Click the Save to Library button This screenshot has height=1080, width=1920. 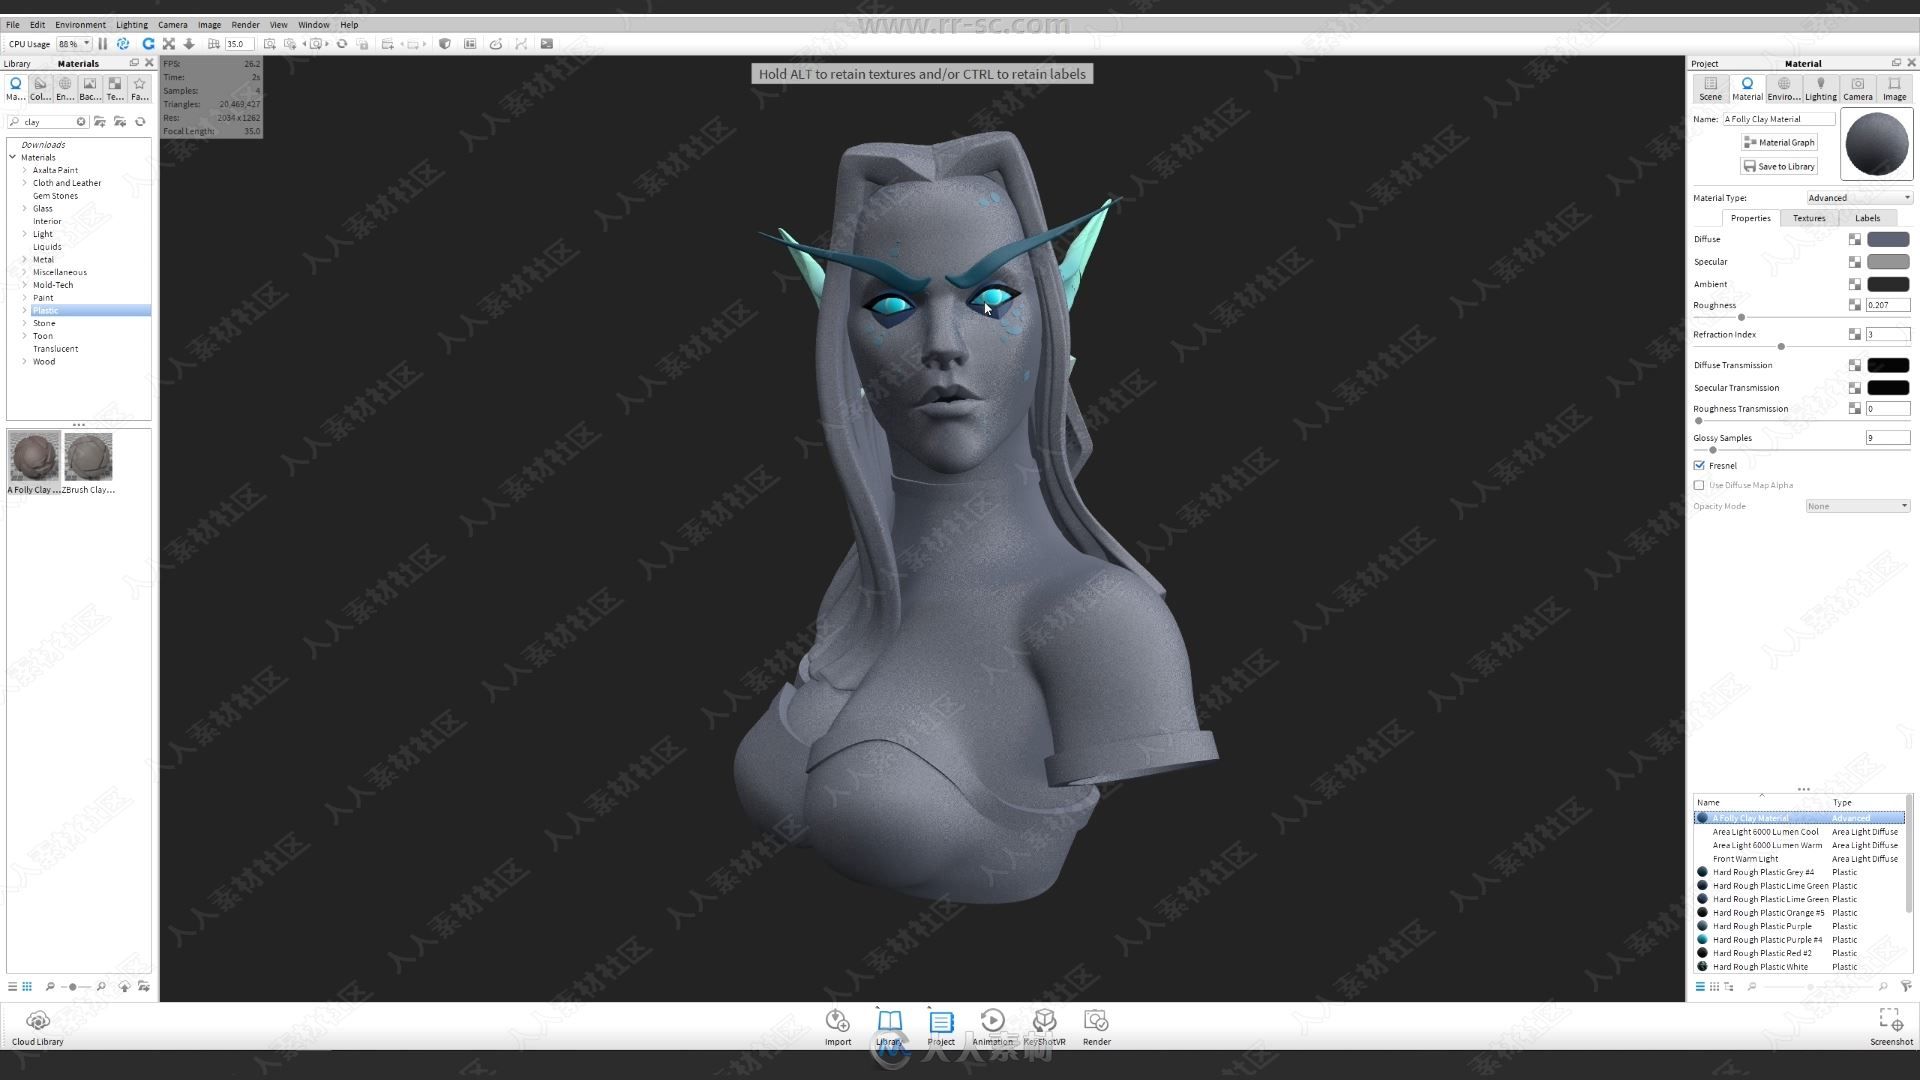pos(1779,167)
